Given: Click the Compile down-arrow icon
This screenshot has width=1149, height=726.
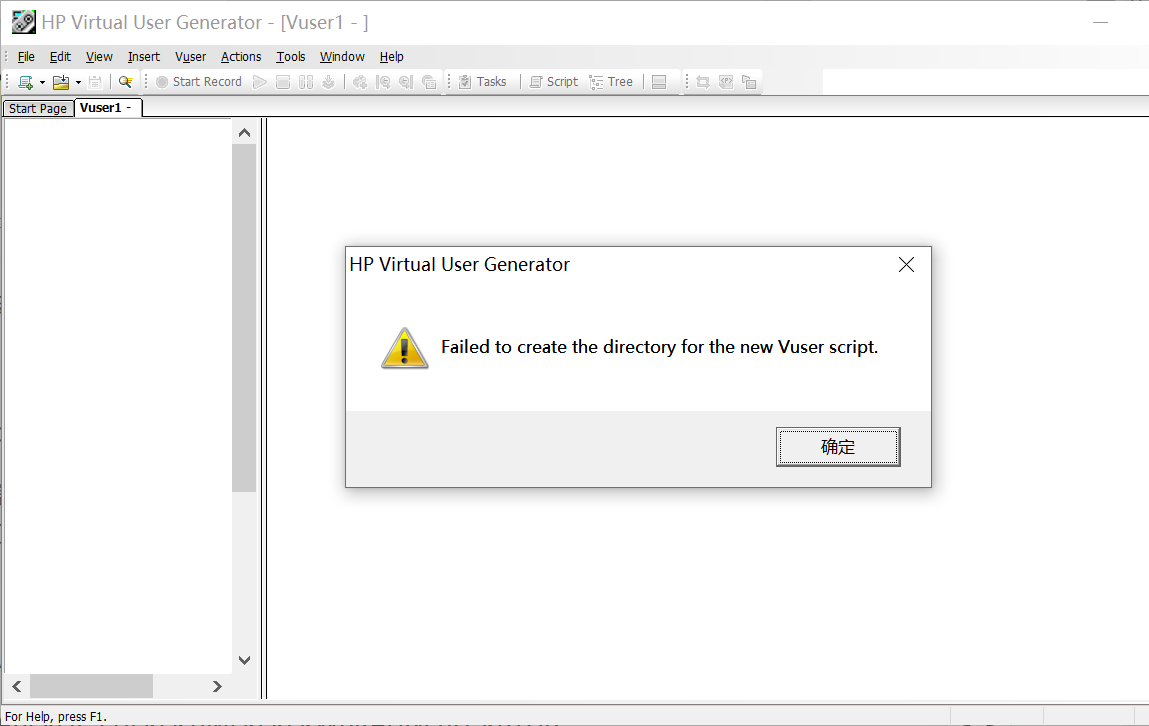Looking at the screenshot, I should pos(329,82).
